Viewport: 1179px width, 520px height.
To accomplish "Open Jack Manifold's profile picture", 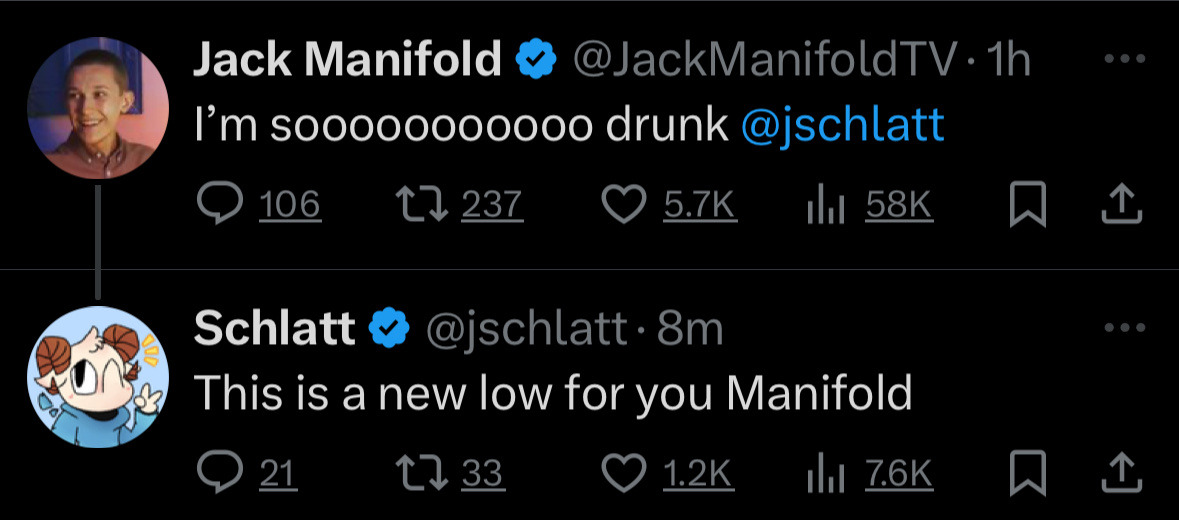I will point(97,108).
